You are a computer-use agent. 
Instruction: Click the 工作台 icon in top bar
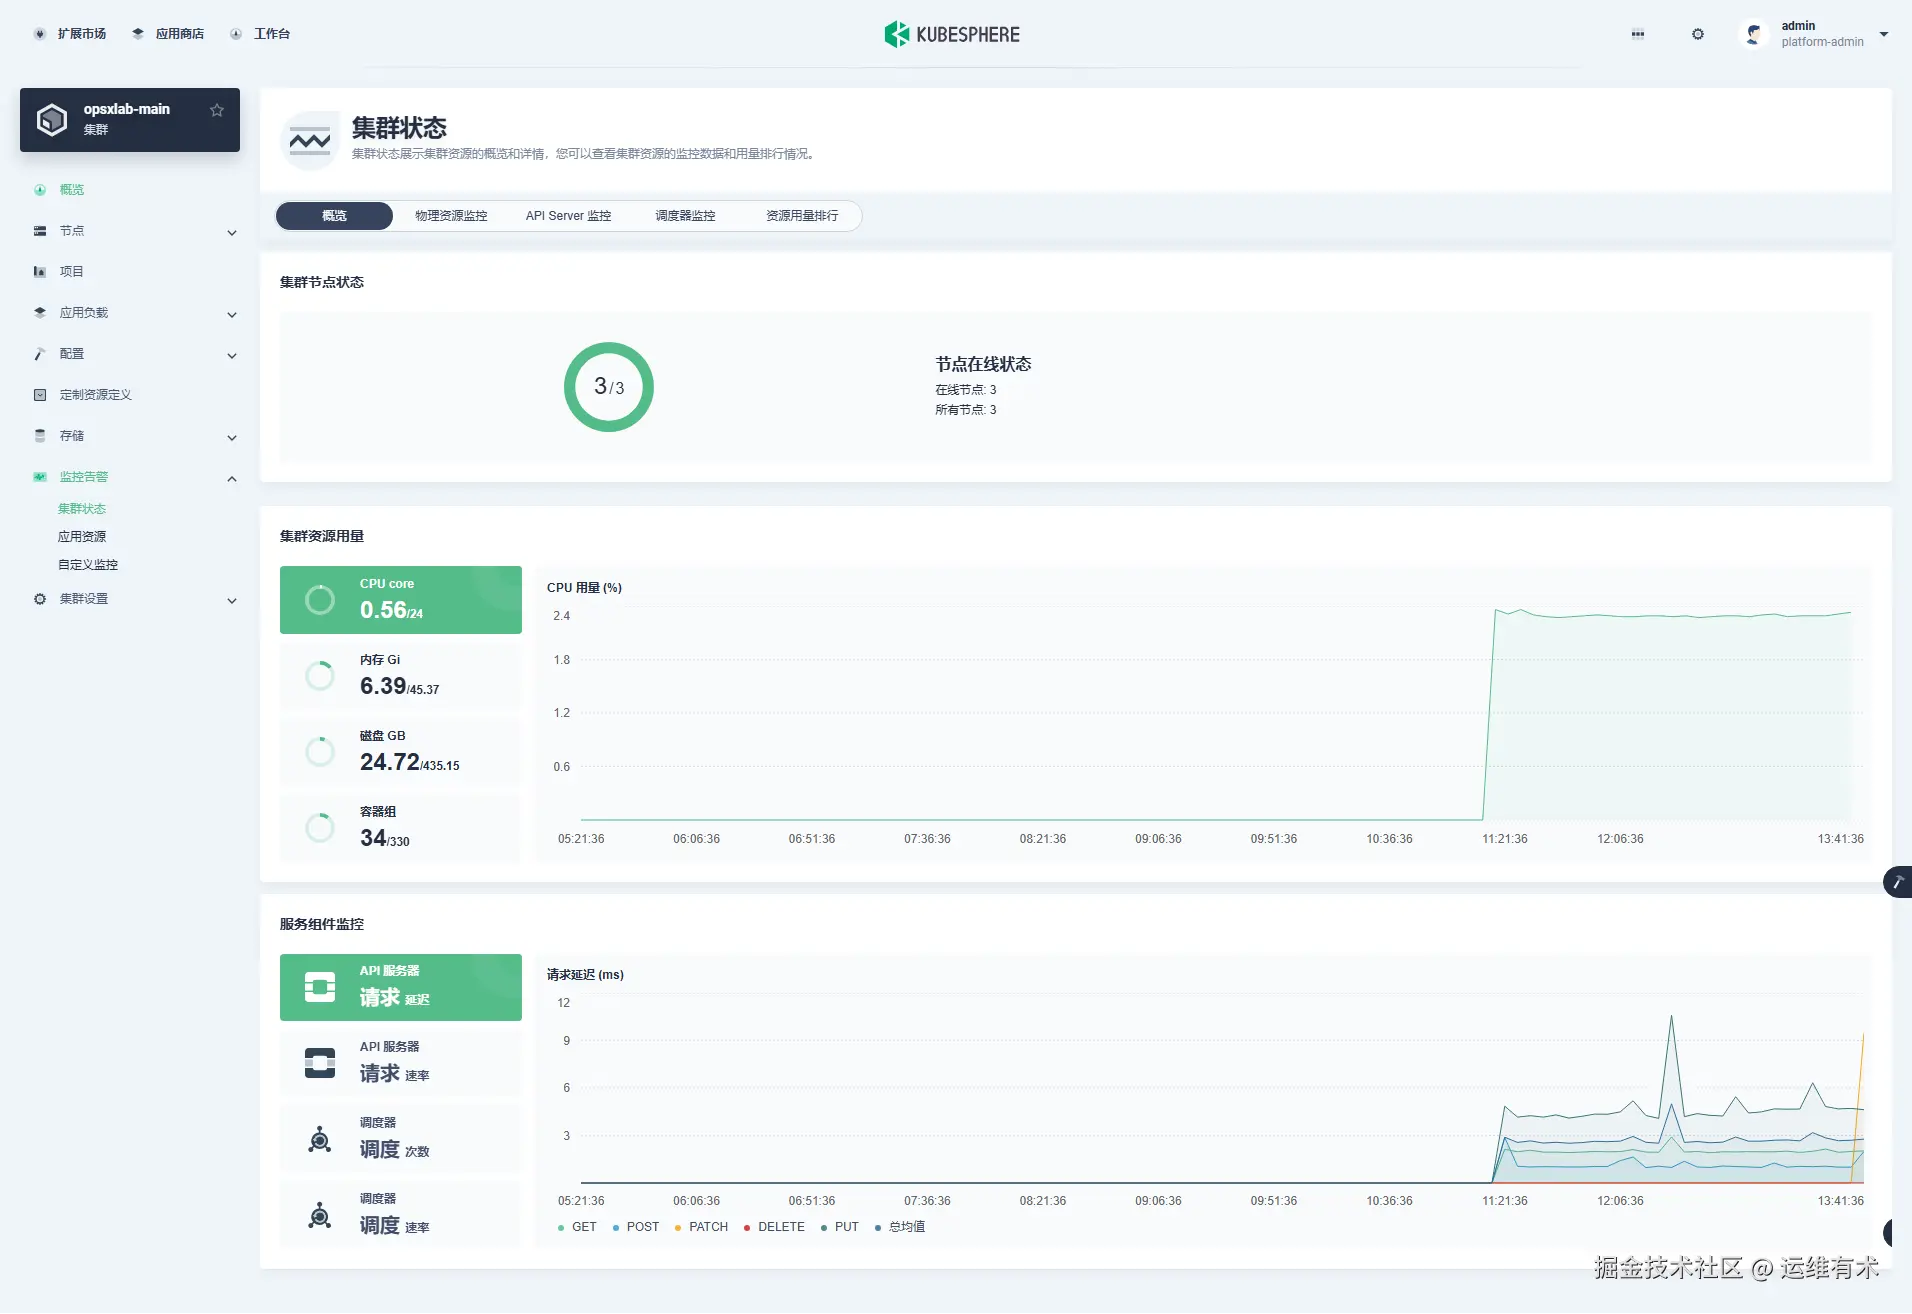pos(235,33)
